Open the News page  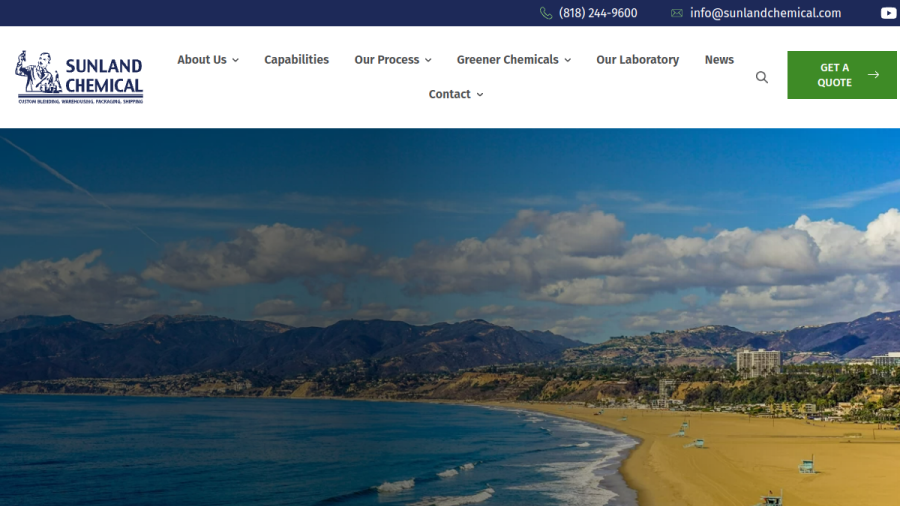[x=719, y=60]
